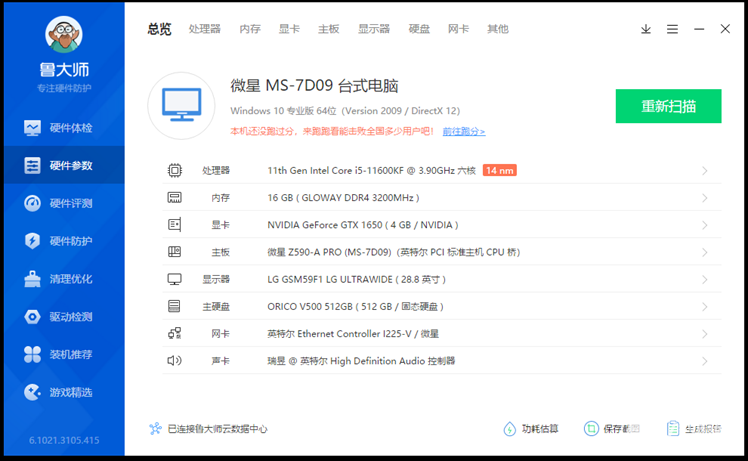Click the 显示器 monitor row icon
The height and width of the screenshot is (461, 748).
point(175,279)
